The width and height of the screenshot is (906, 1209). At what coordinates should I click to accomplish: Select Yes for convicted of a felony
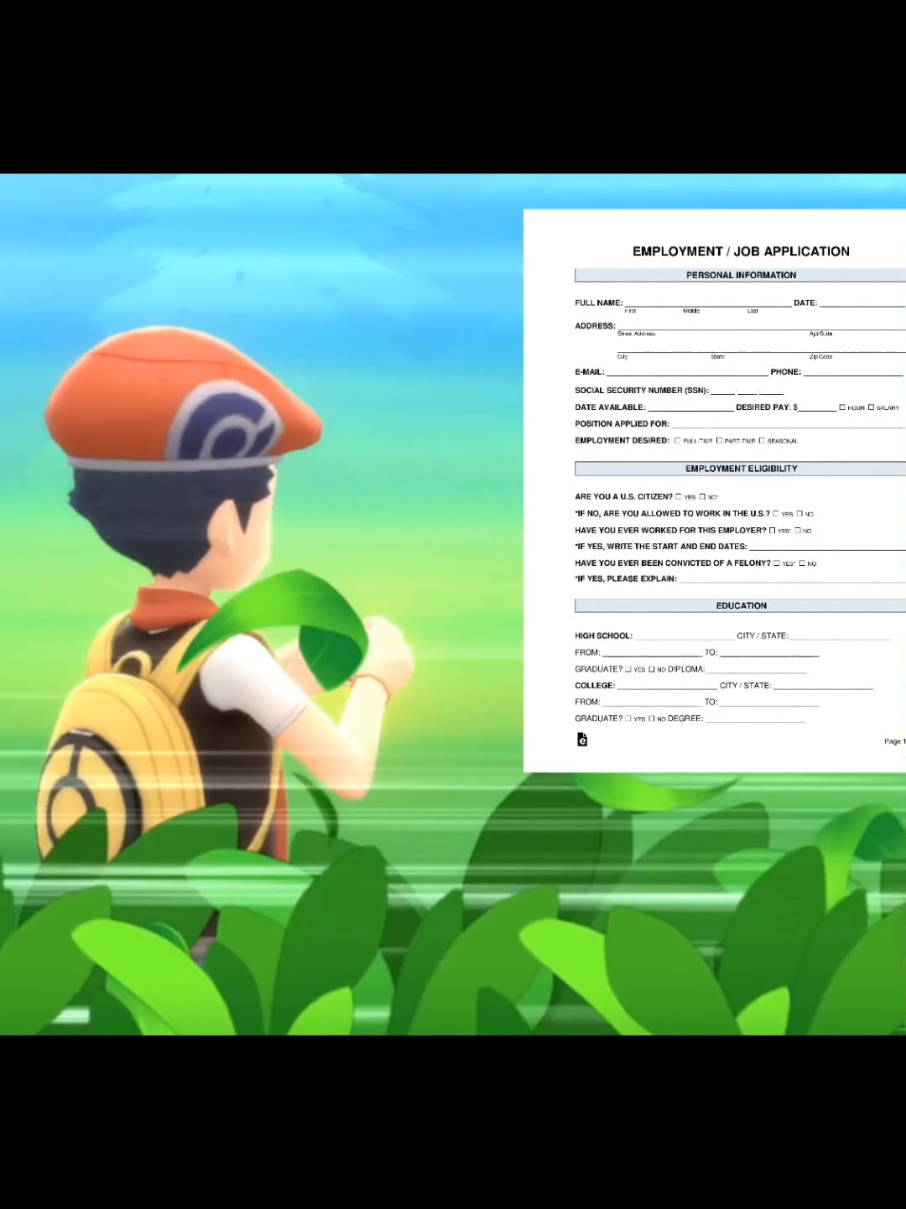(x=777, y=563)
